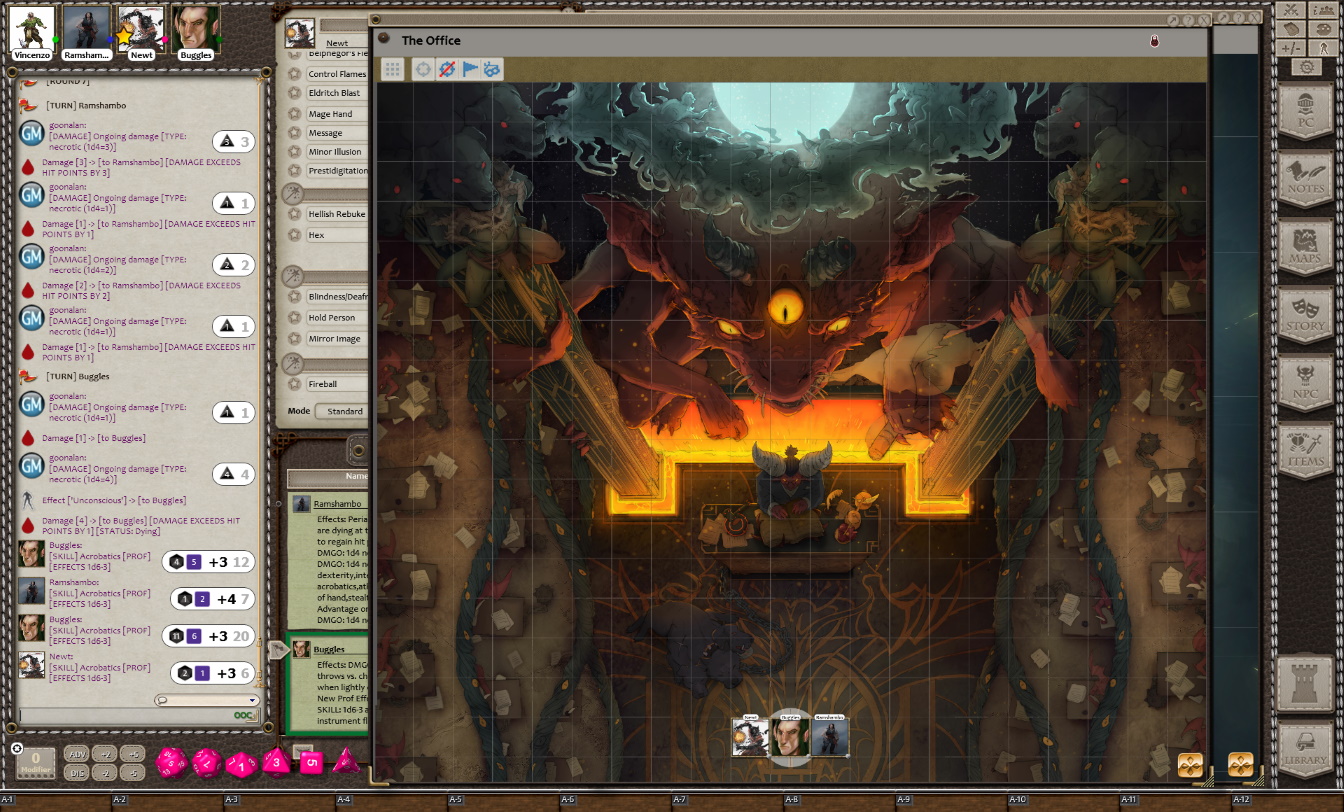The width and height of the screenshot is (1344, 812).
Task: Toggle the map grid toolbar icon
Action: pyautogui.click(x=393, y=69)
